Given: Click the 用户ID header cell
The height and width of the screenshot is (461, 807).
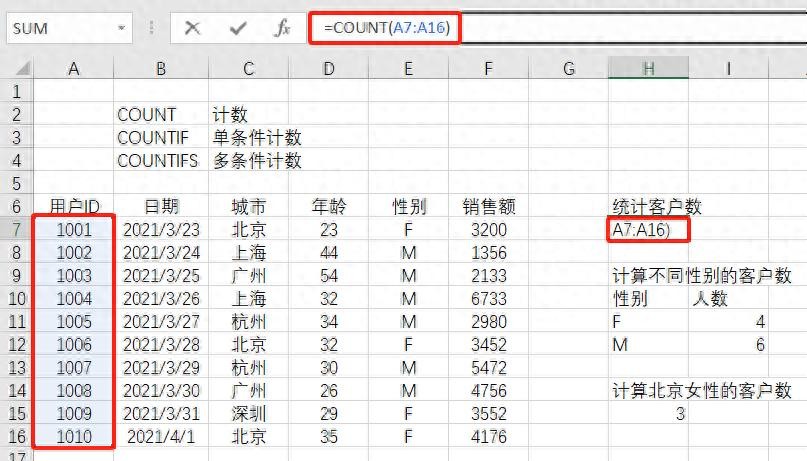Looking at the screenshot, I should [x=74, y=206].
